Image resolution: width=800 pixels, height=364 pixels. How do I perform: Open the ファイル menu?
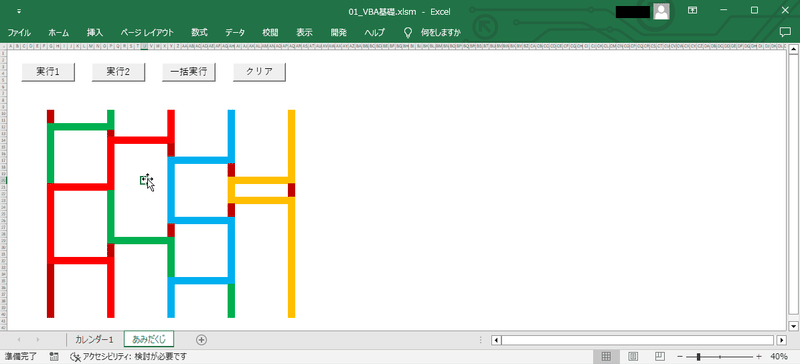pyautogui.click(x=19, y=33)
